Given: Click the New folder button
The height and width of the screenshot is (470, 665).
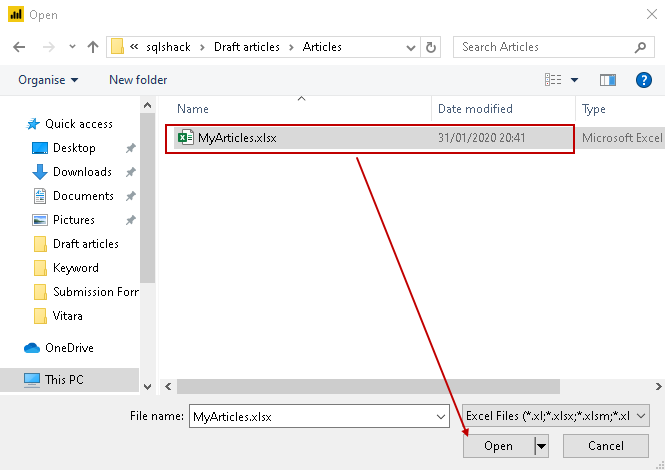Looking at the screenshot, I should (138, 80).
